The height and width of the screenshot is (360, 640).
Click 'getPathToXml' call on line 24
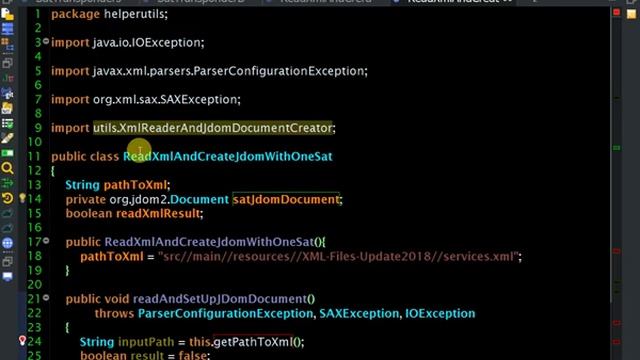253,342
